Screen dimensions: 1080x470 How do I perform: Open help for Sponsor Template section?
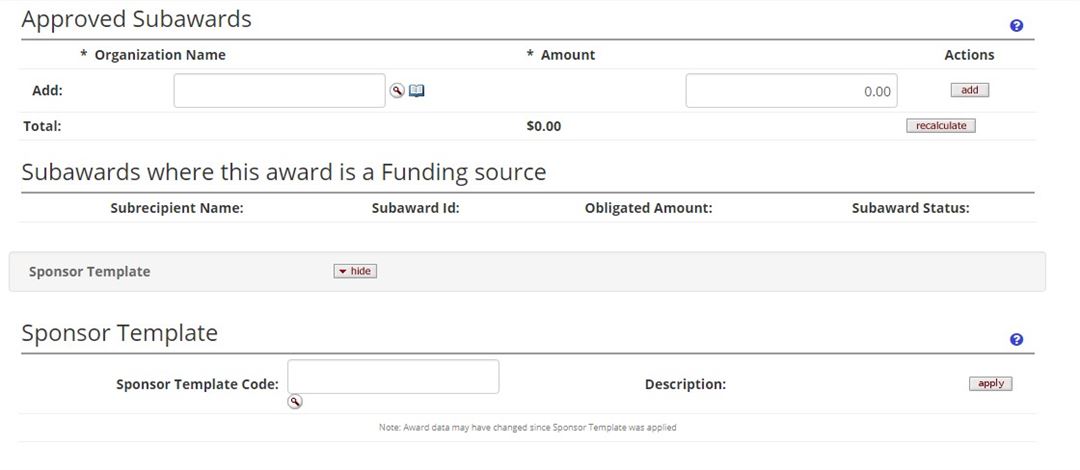(1017, 340)
